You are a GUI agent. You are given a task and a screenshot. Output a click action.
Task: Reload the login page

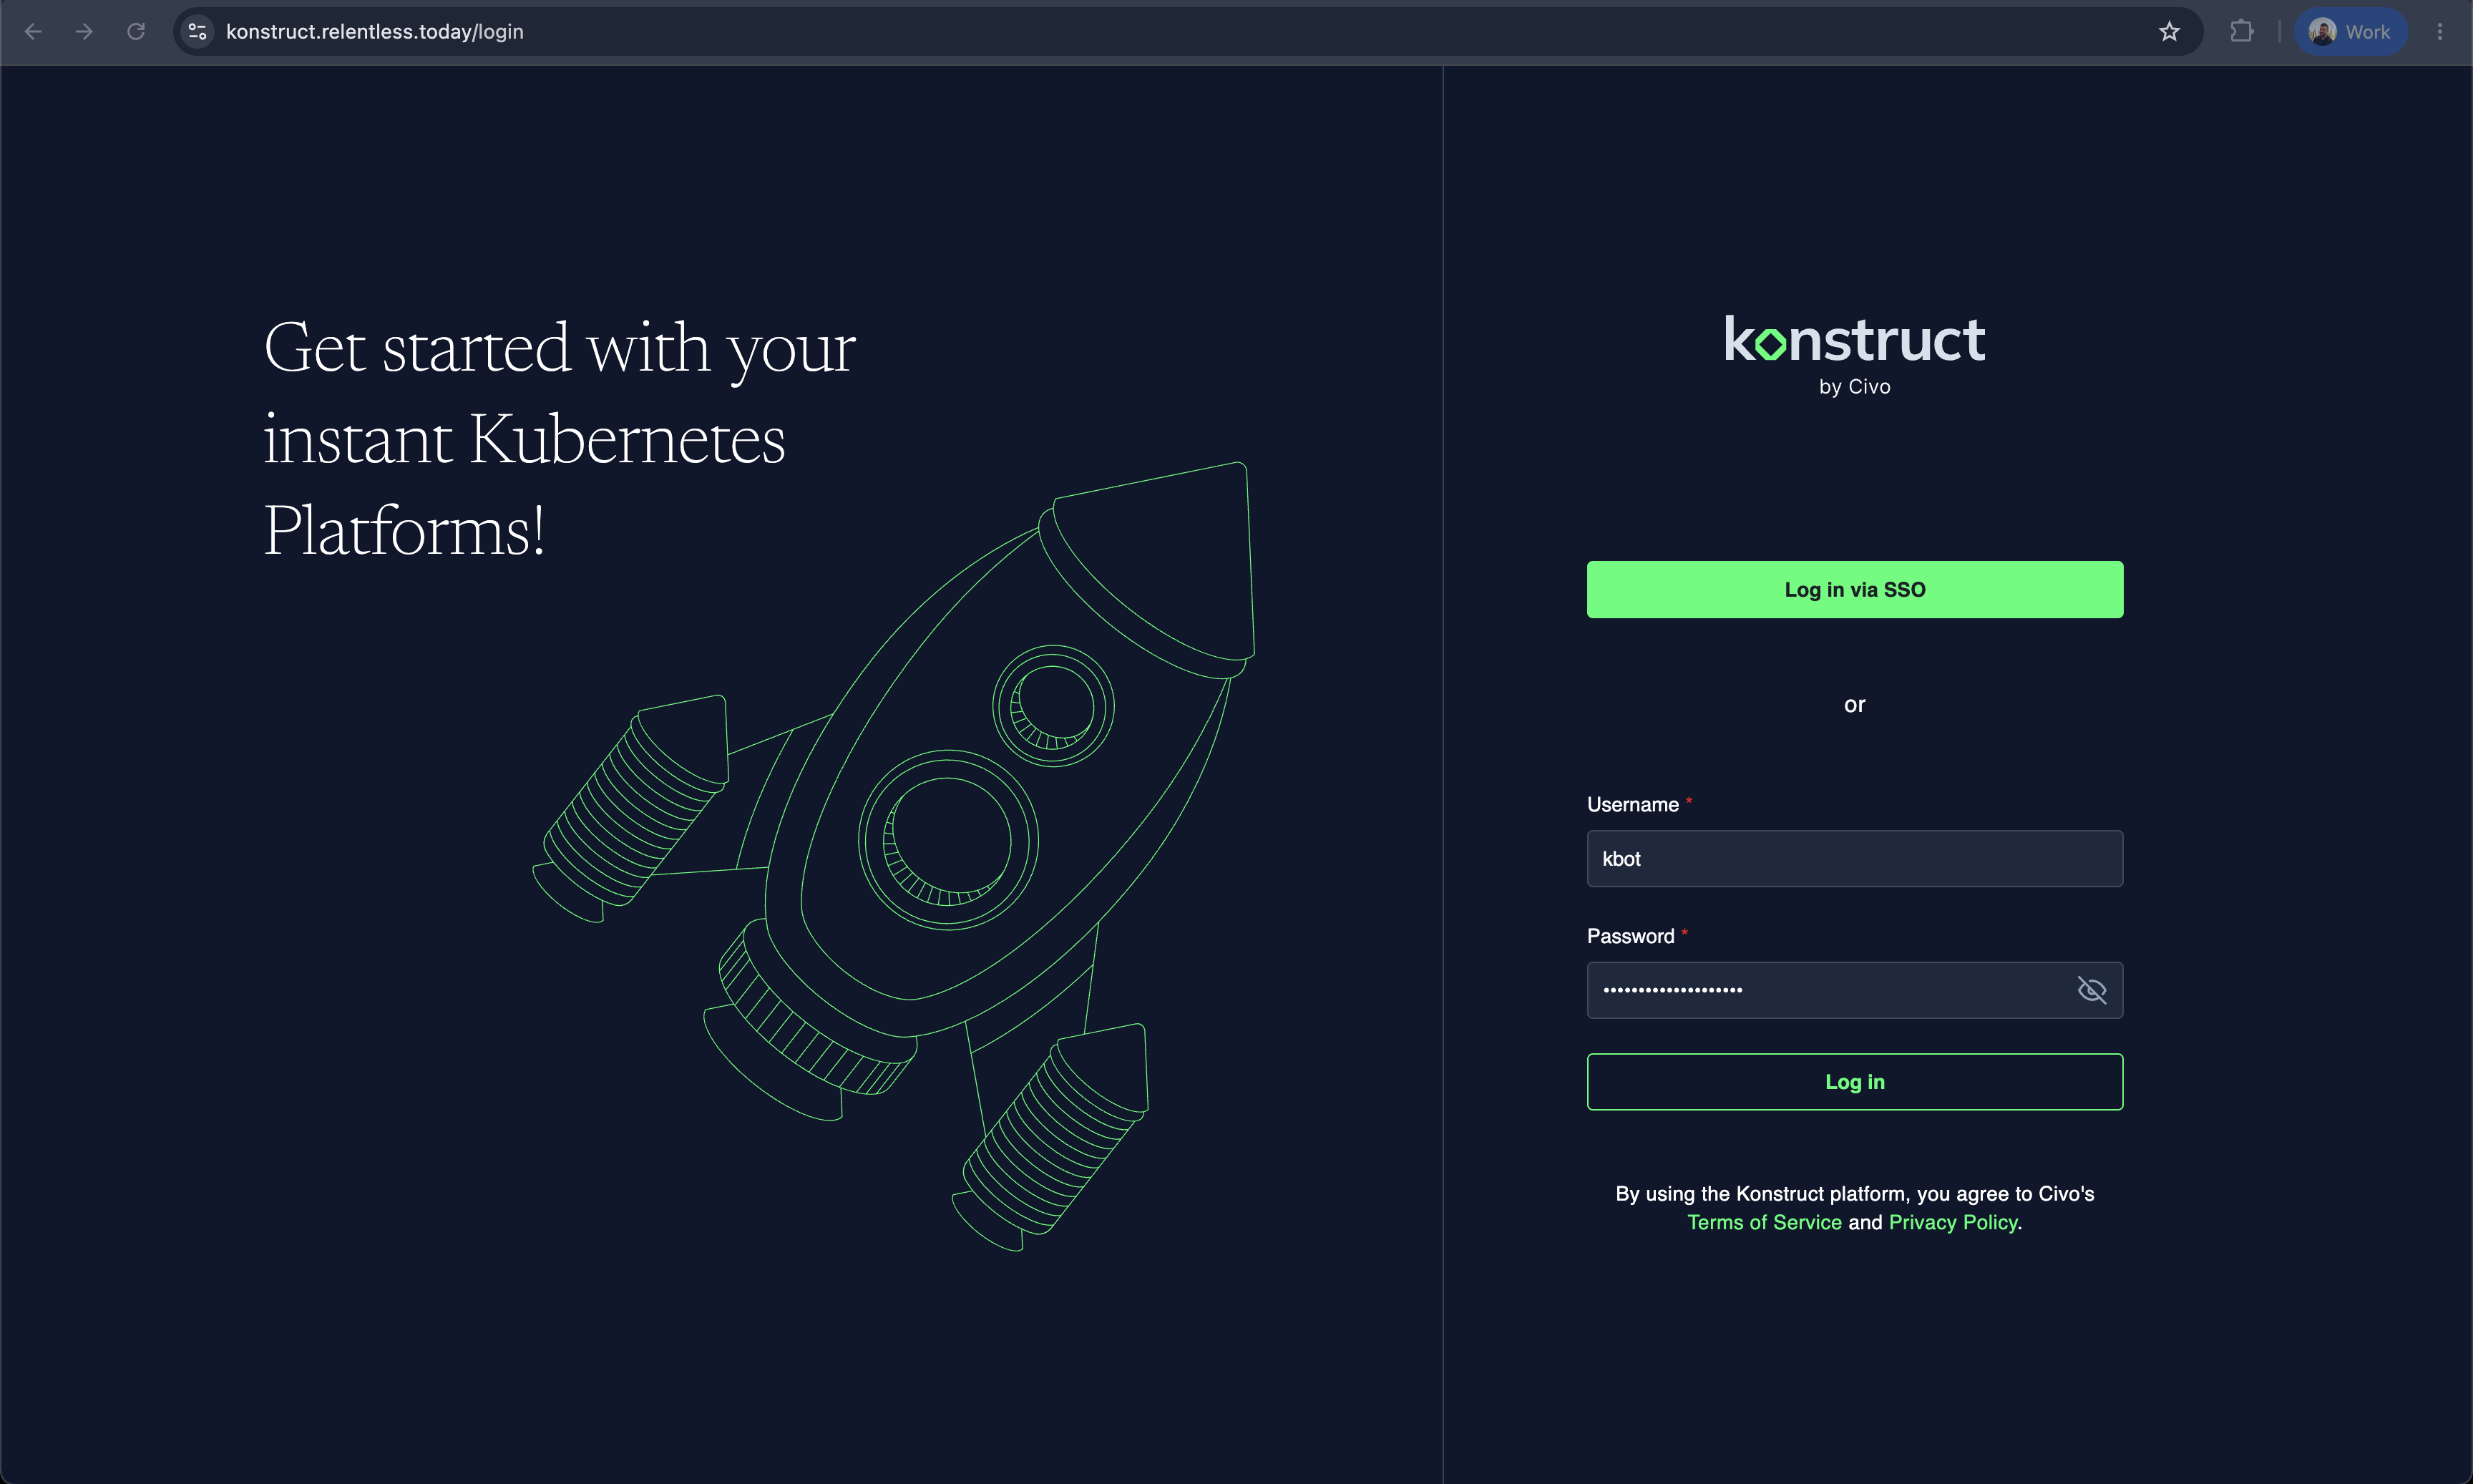136,32
